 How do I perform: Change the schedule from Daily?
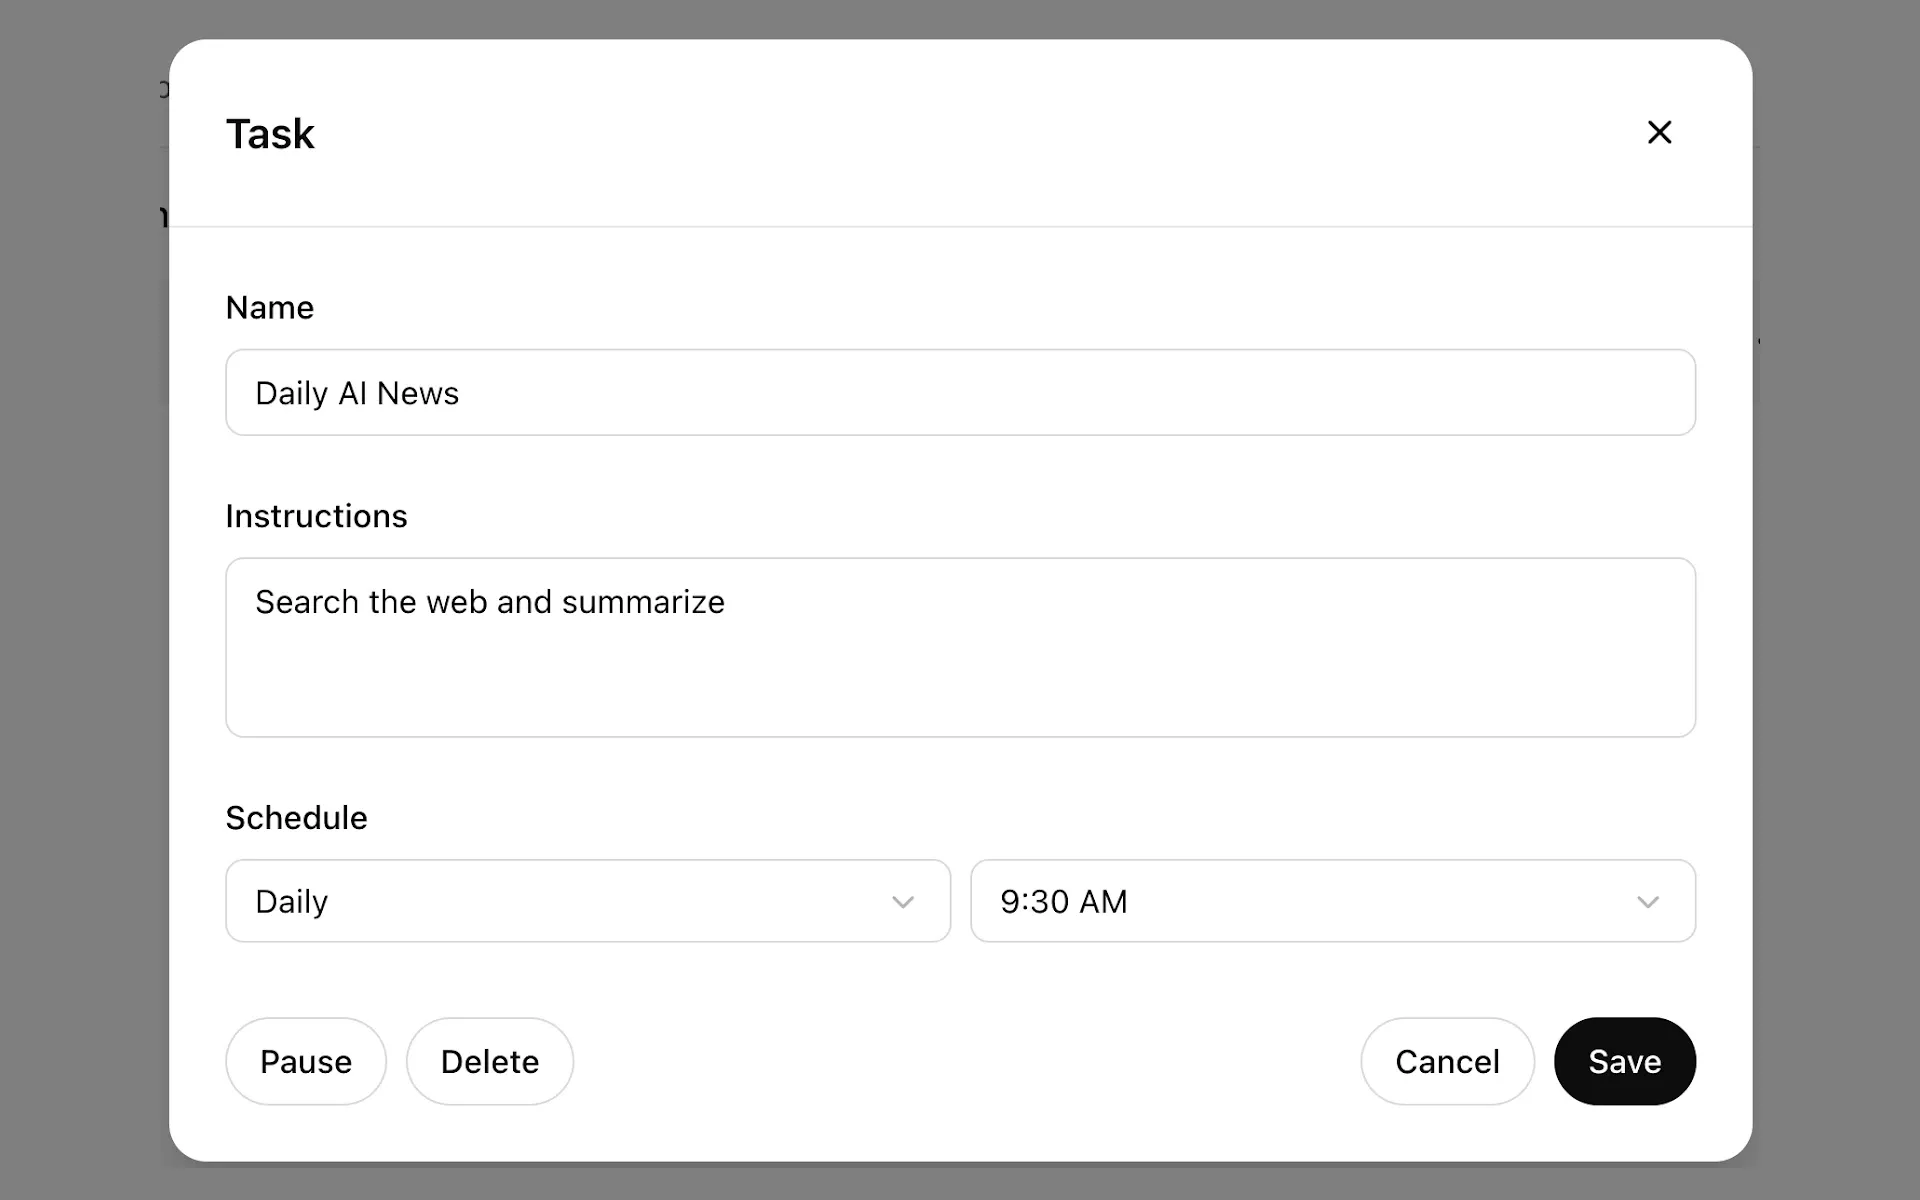click(587, 901)
